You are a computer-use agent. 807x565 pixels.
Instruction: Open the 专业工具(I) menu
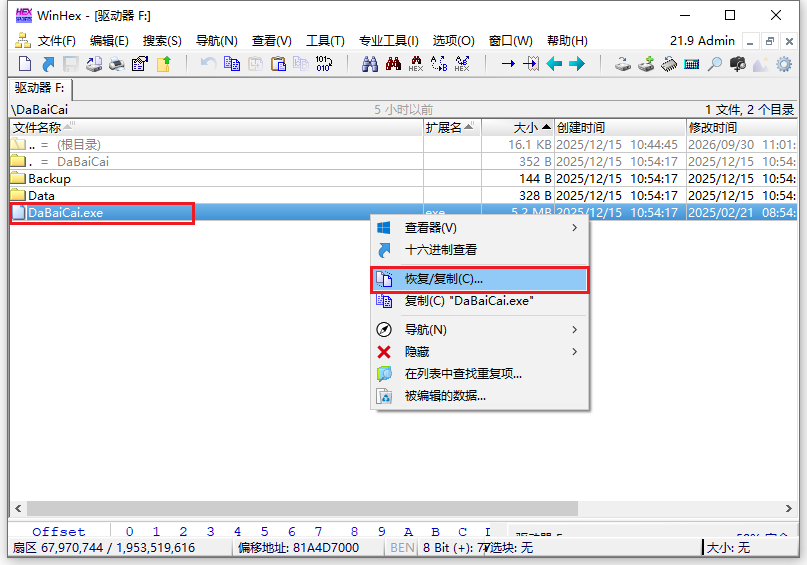point(389,41)
